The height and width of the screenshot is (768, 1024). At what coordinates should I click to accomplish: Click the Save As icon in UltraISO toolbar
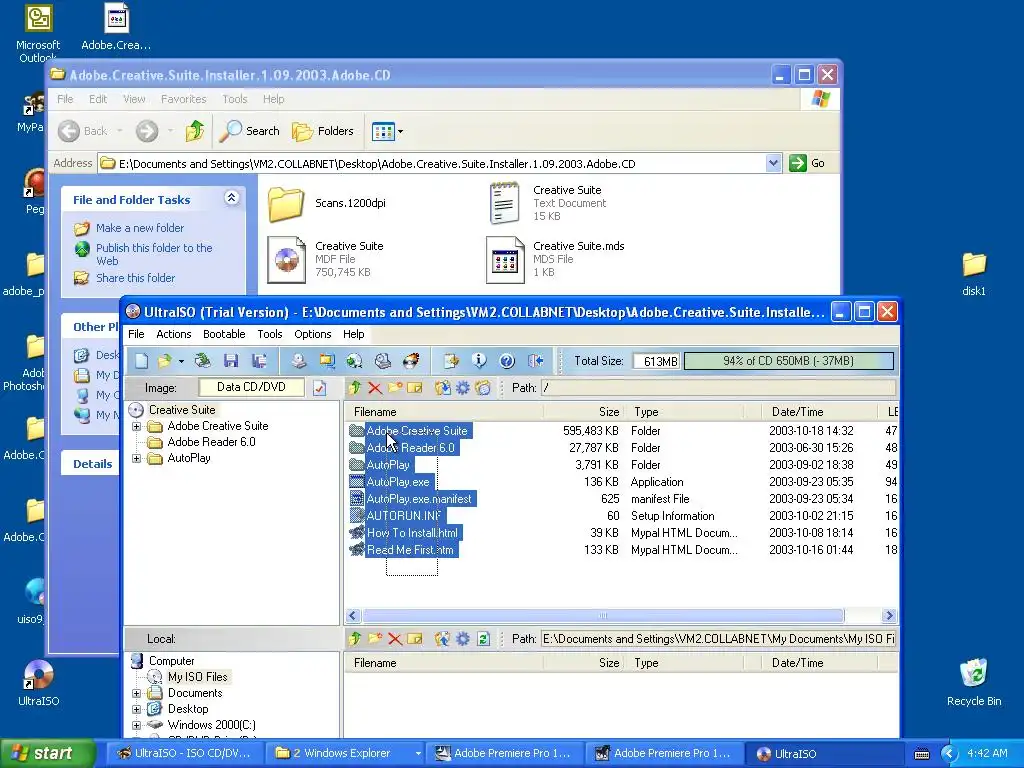pos(259,360)
